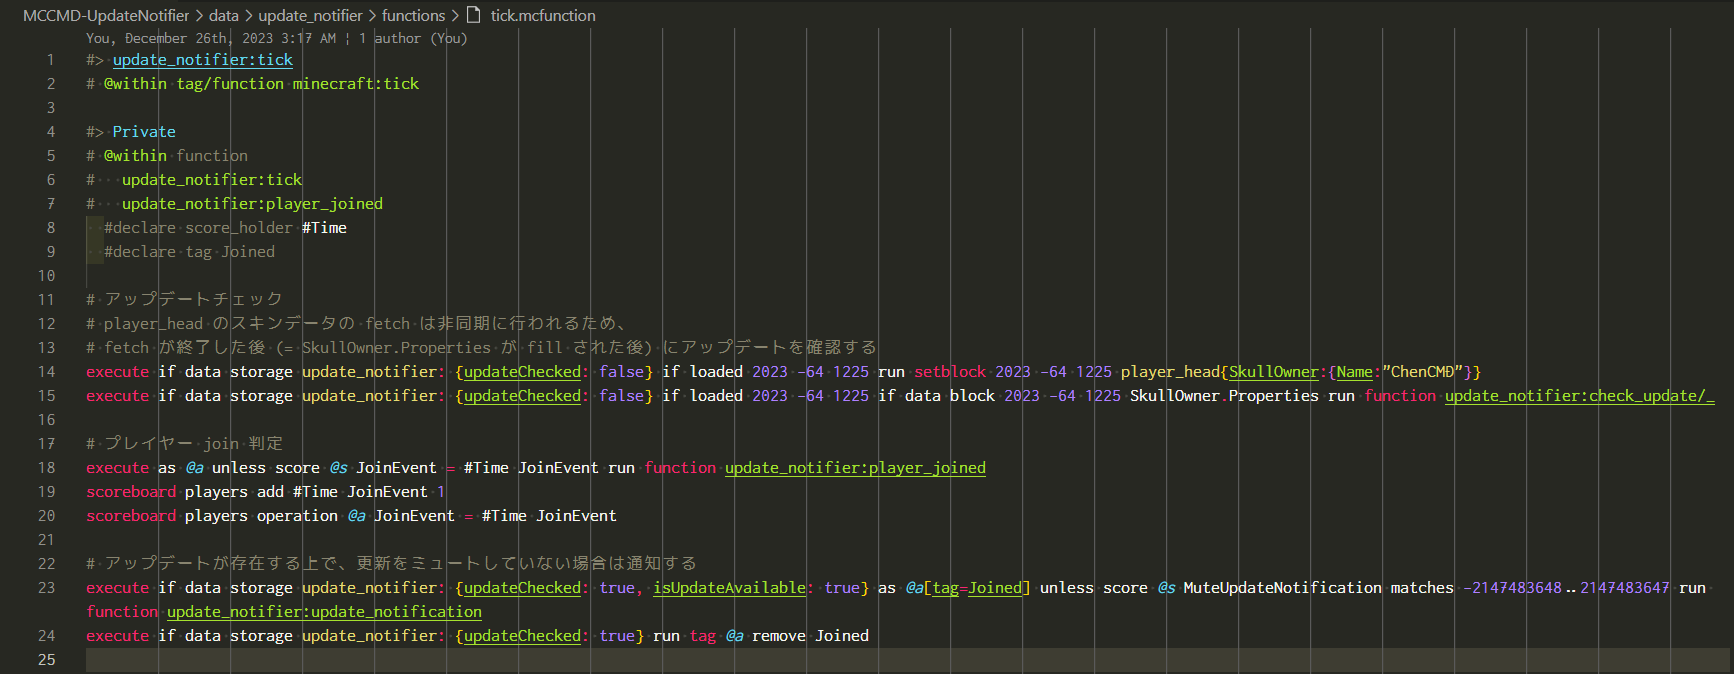Click the '-2147483648..2147483647' range on line 23
Screen dimensions: 1734x674
(1566, 588)
